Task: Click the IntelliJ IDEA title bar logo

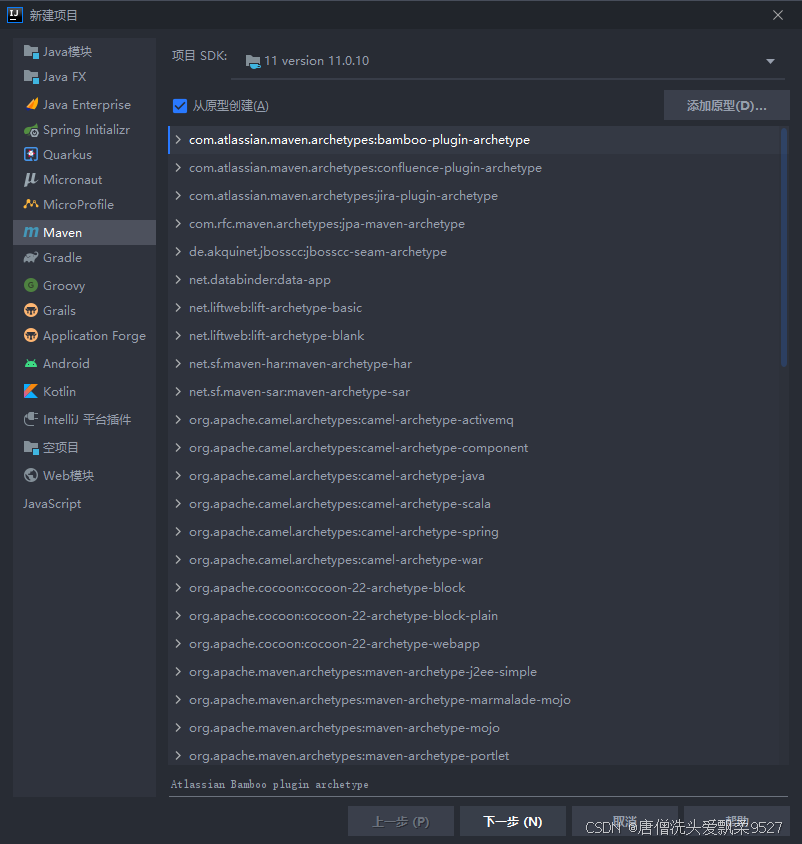Action: click(15, 15)
